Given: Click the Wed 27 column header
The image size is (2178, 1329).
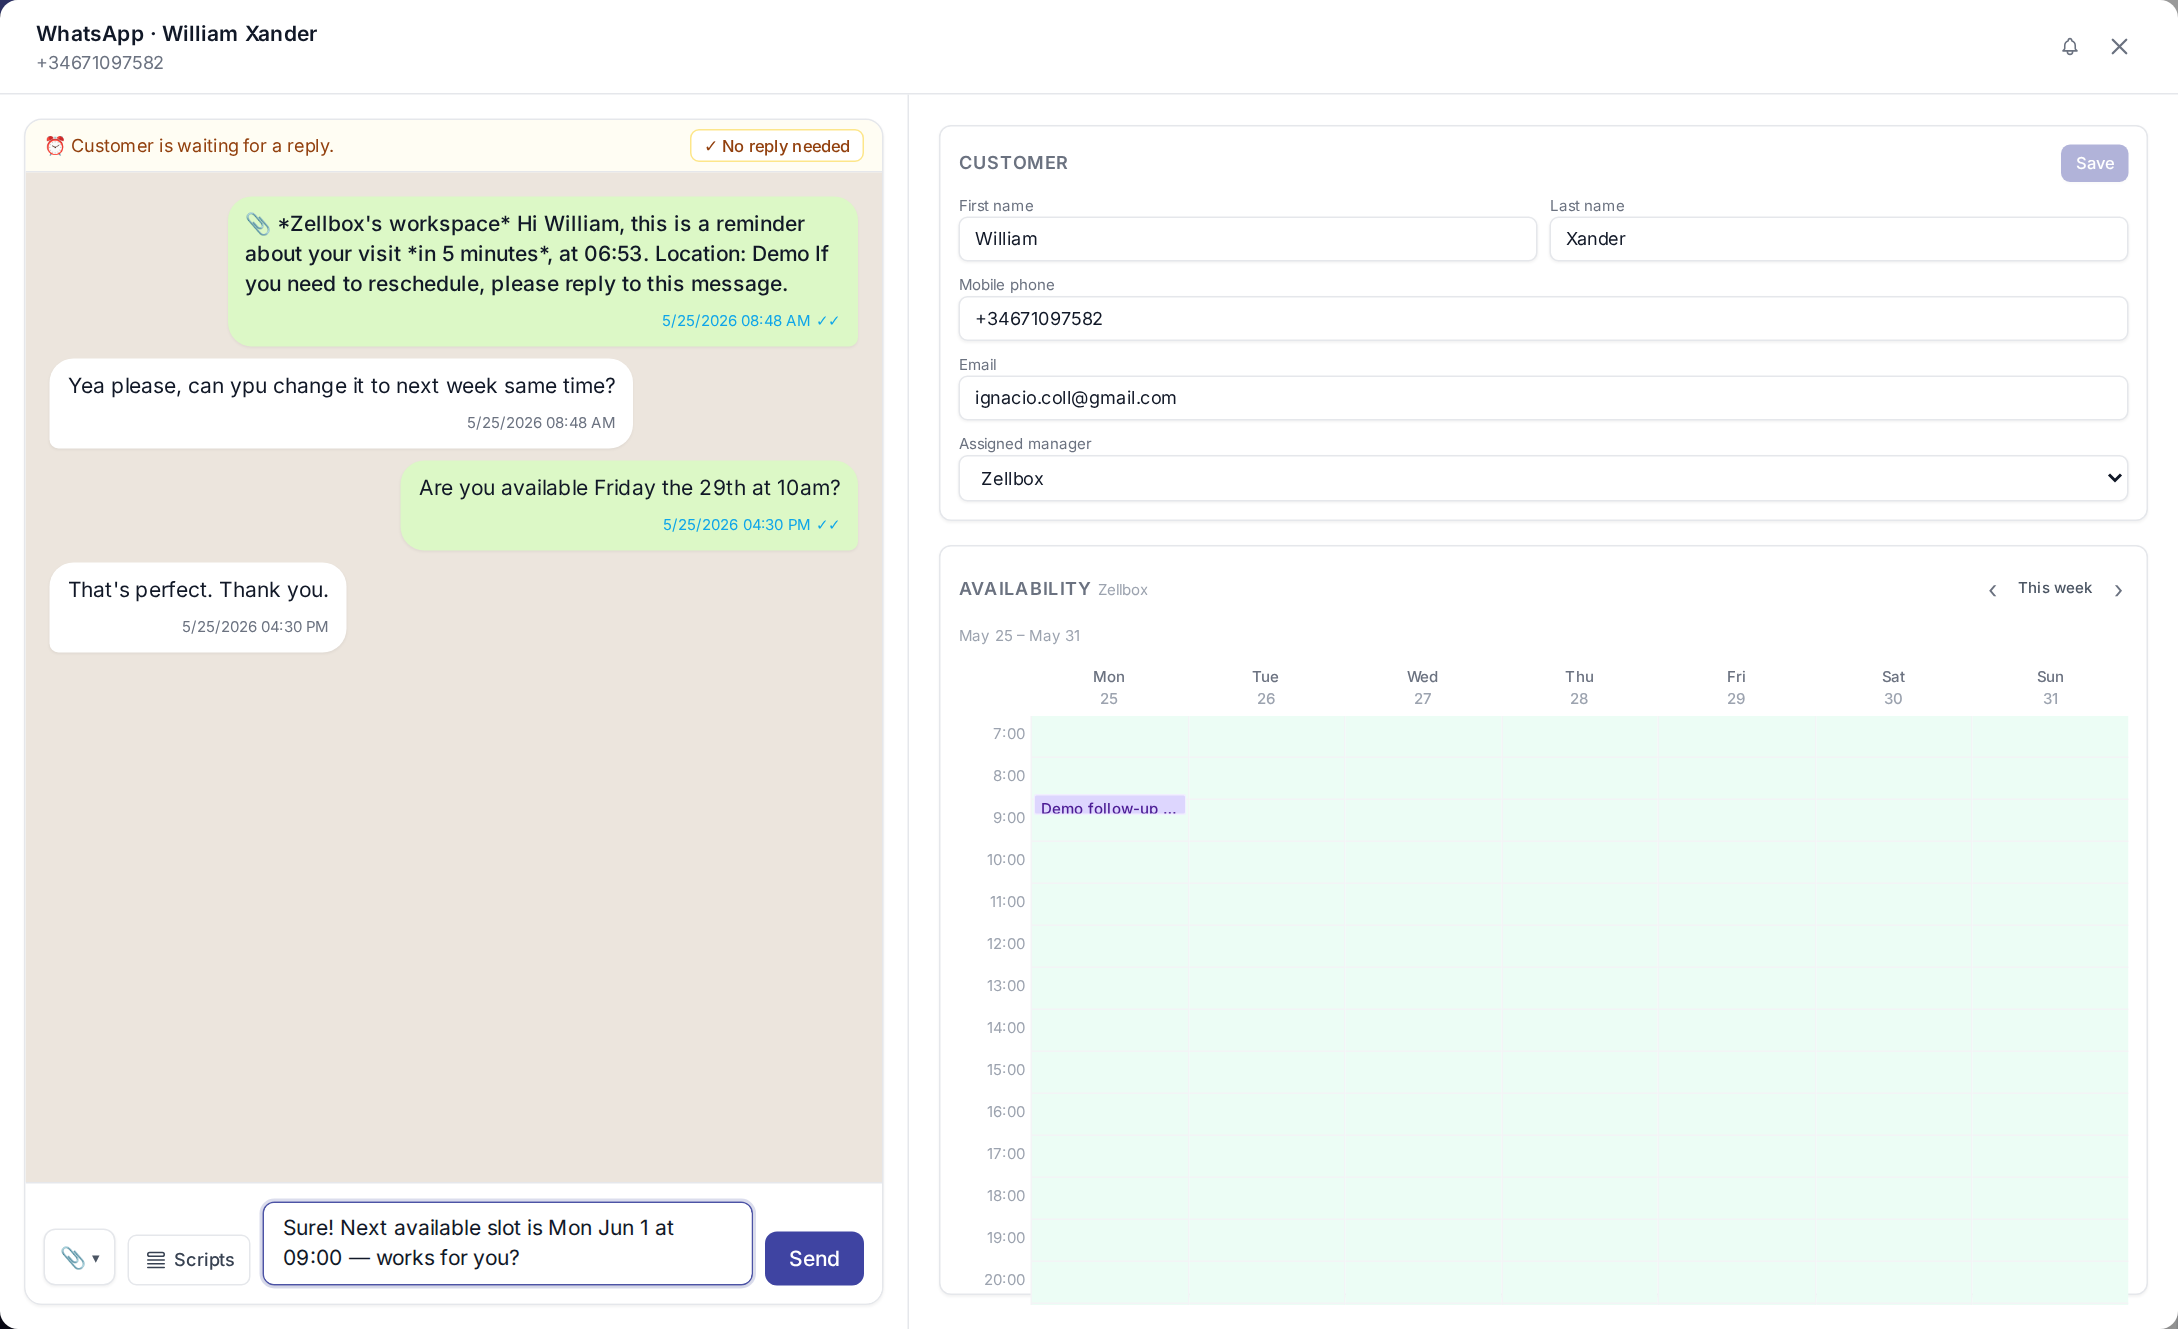Looking at the screenshot, I should coord(1422,688).
